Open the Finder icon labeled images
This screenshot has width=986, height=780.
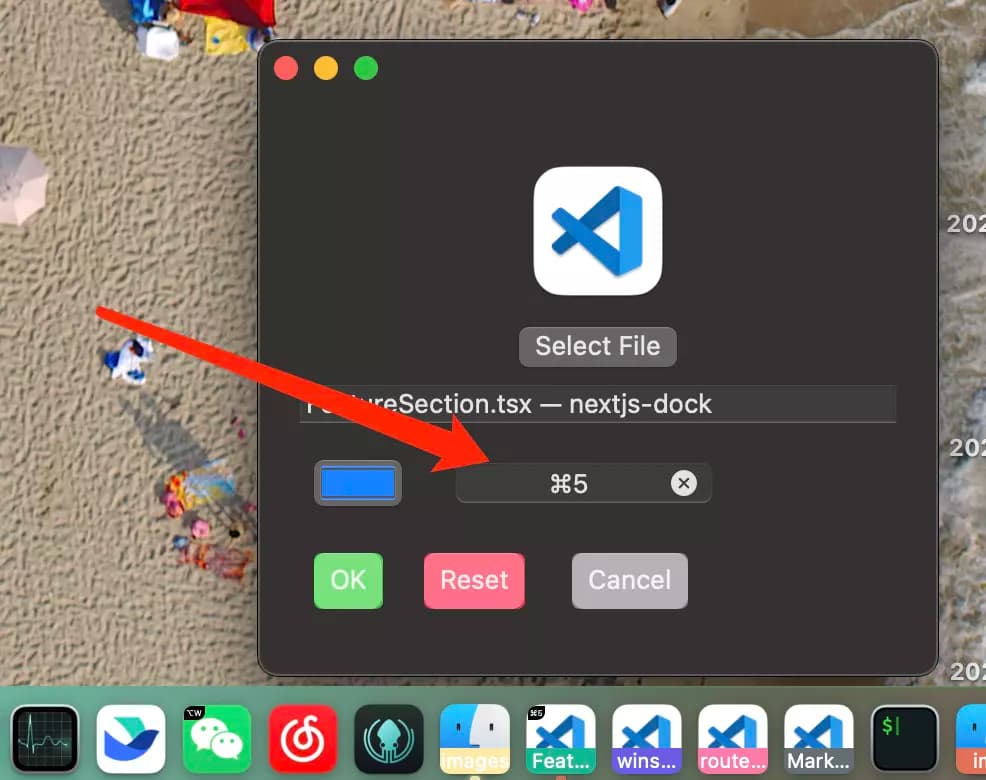[x=475, y=738]
